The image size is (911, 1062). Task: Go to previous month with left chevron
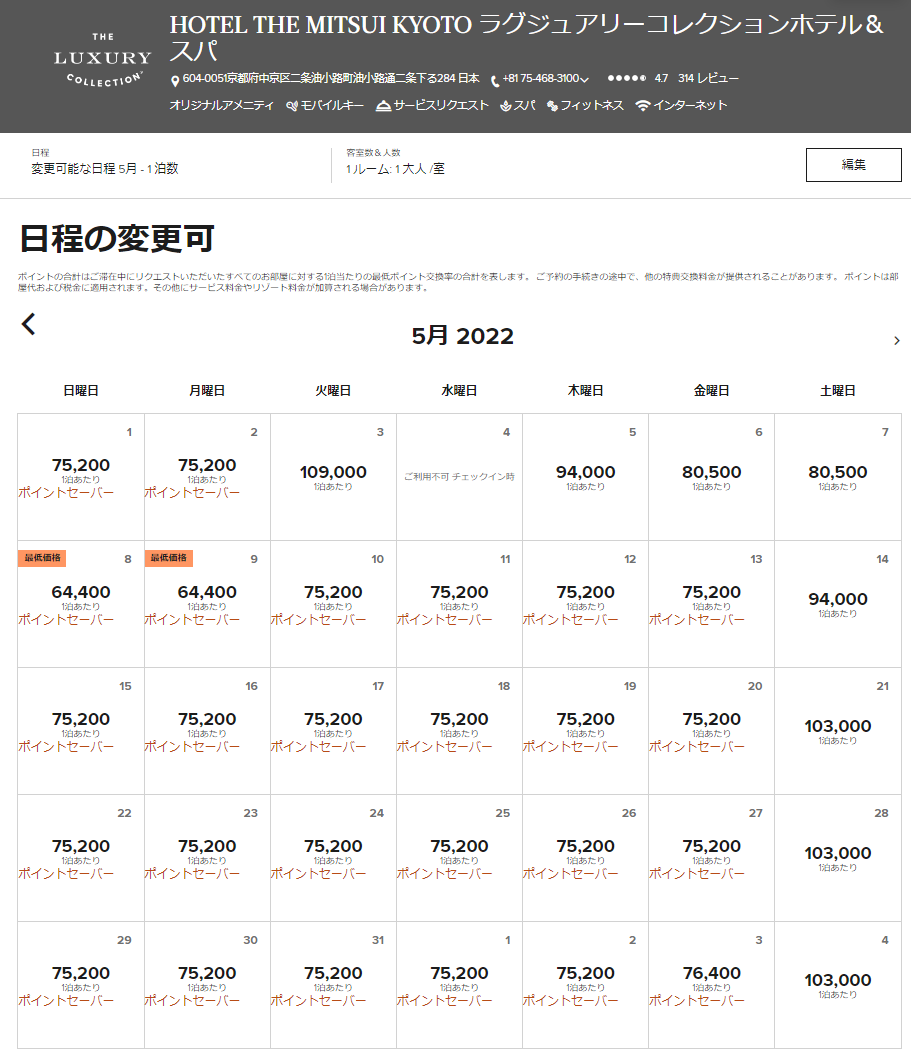[29, 324]
